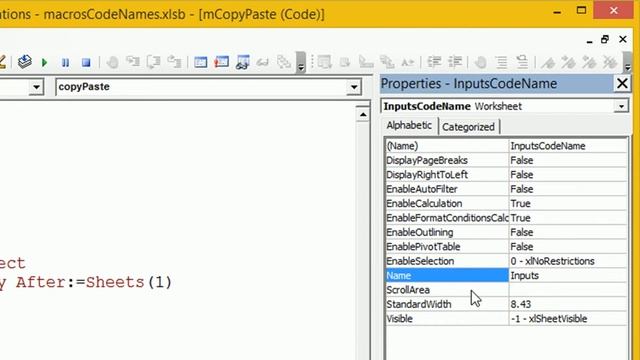The height and width of the screenshot is (360, 640).
Task: Click the Reset (stop) square icon
Action: click(x=86, y=62)
